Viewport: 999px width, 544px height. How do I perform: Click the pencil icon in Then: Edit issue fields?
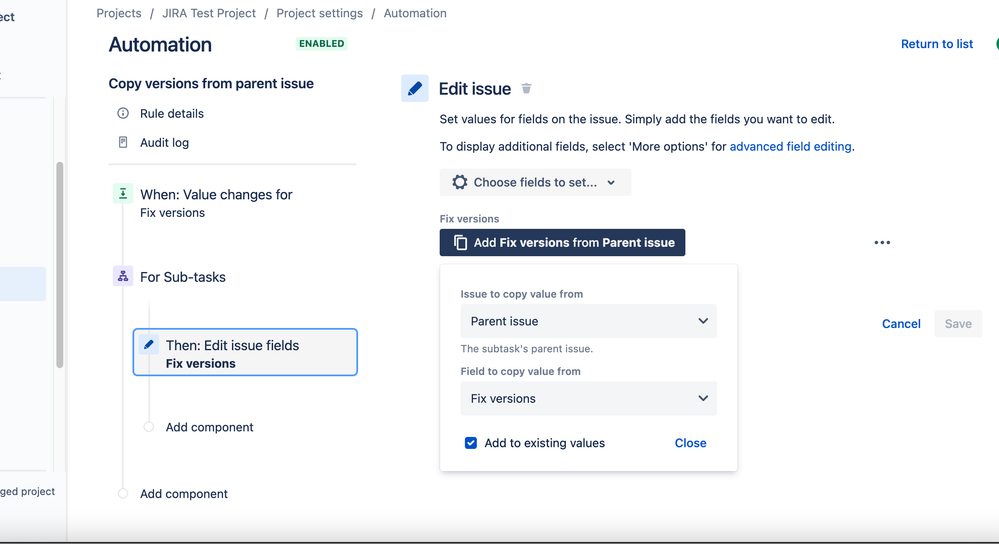click(148, 345)
